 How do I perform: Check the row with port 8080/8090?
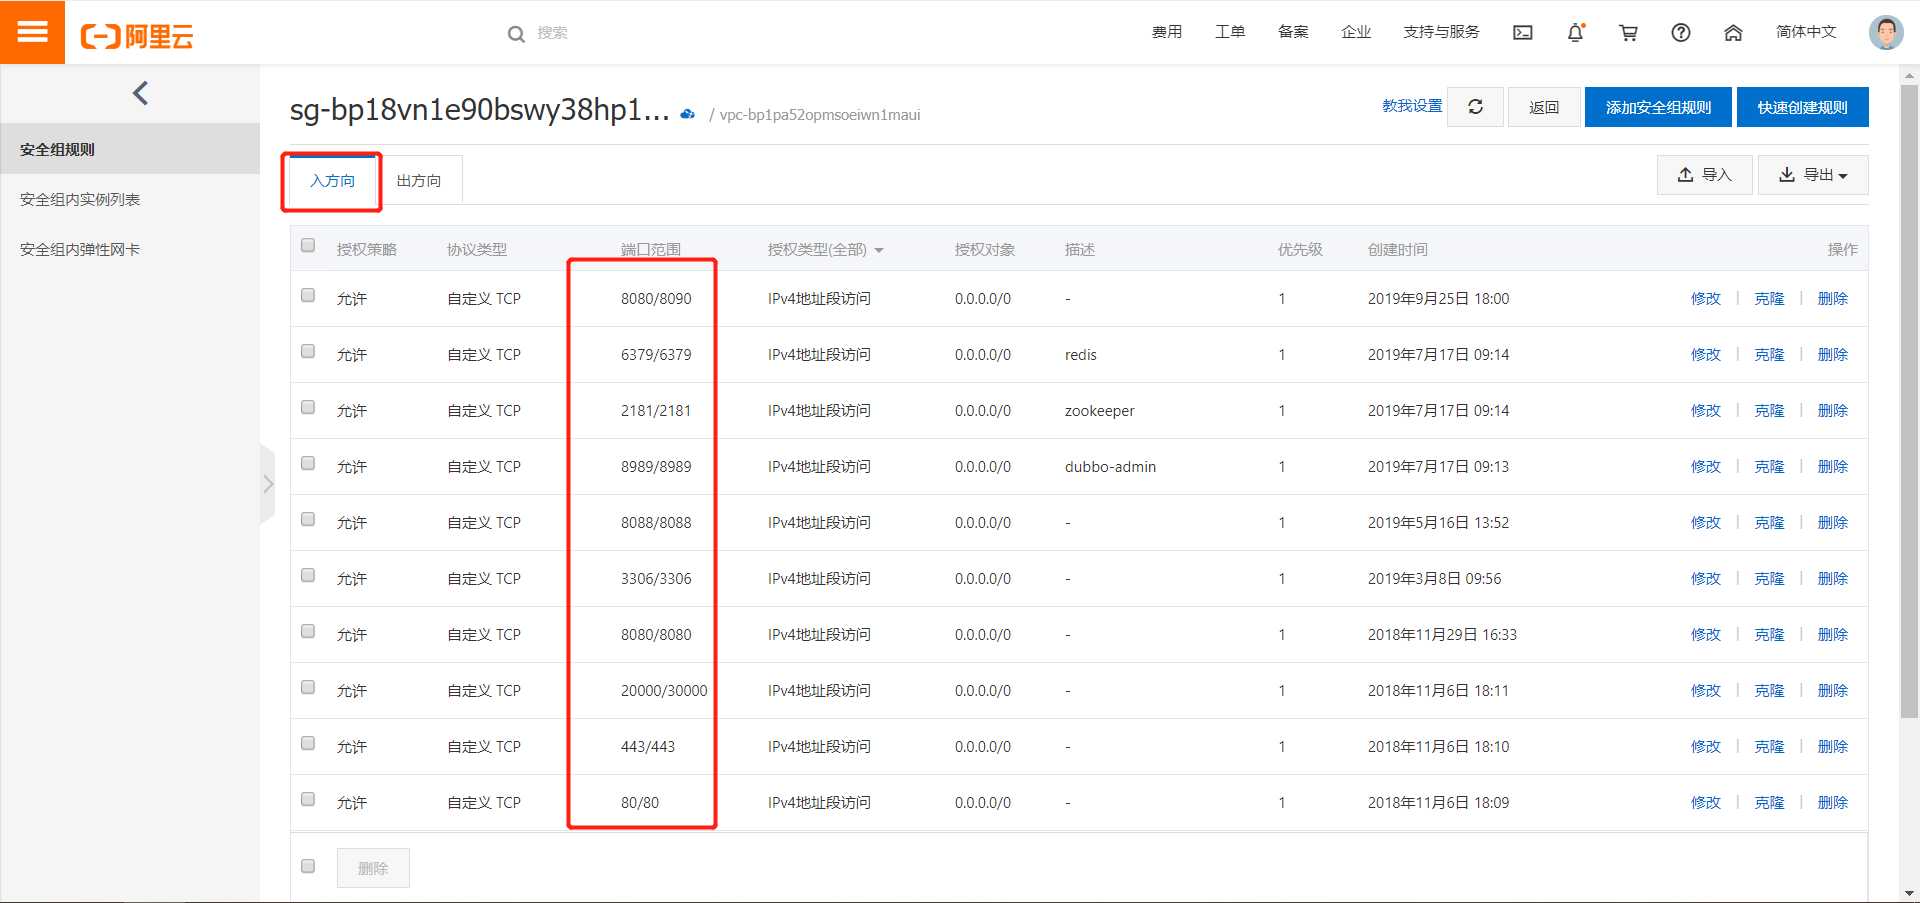(x=308, y=295)
